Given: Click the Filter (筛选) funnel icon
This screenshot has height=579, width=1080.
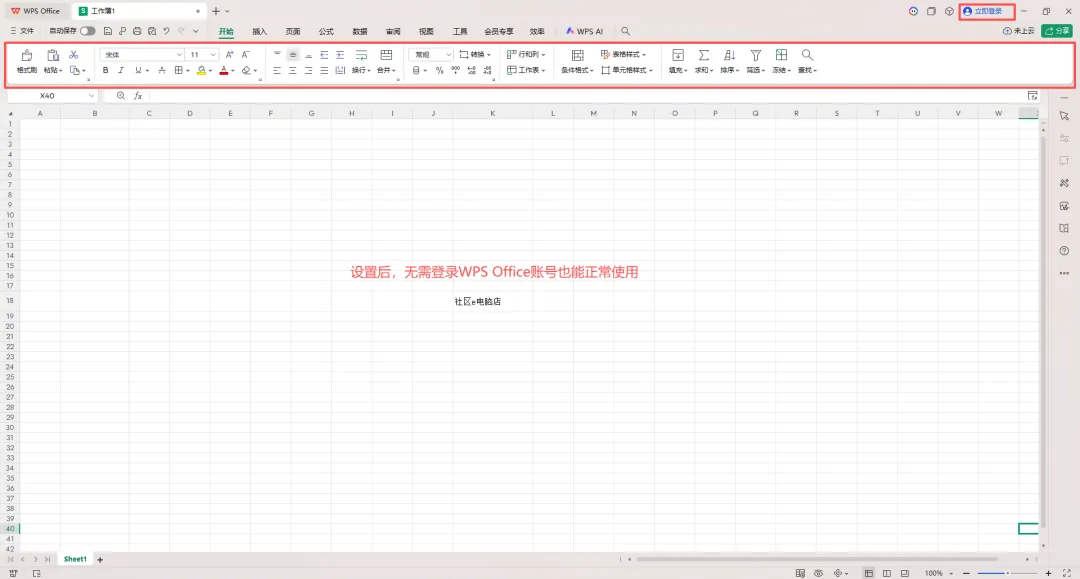Looking at the screenshot, I should (756, 55).
